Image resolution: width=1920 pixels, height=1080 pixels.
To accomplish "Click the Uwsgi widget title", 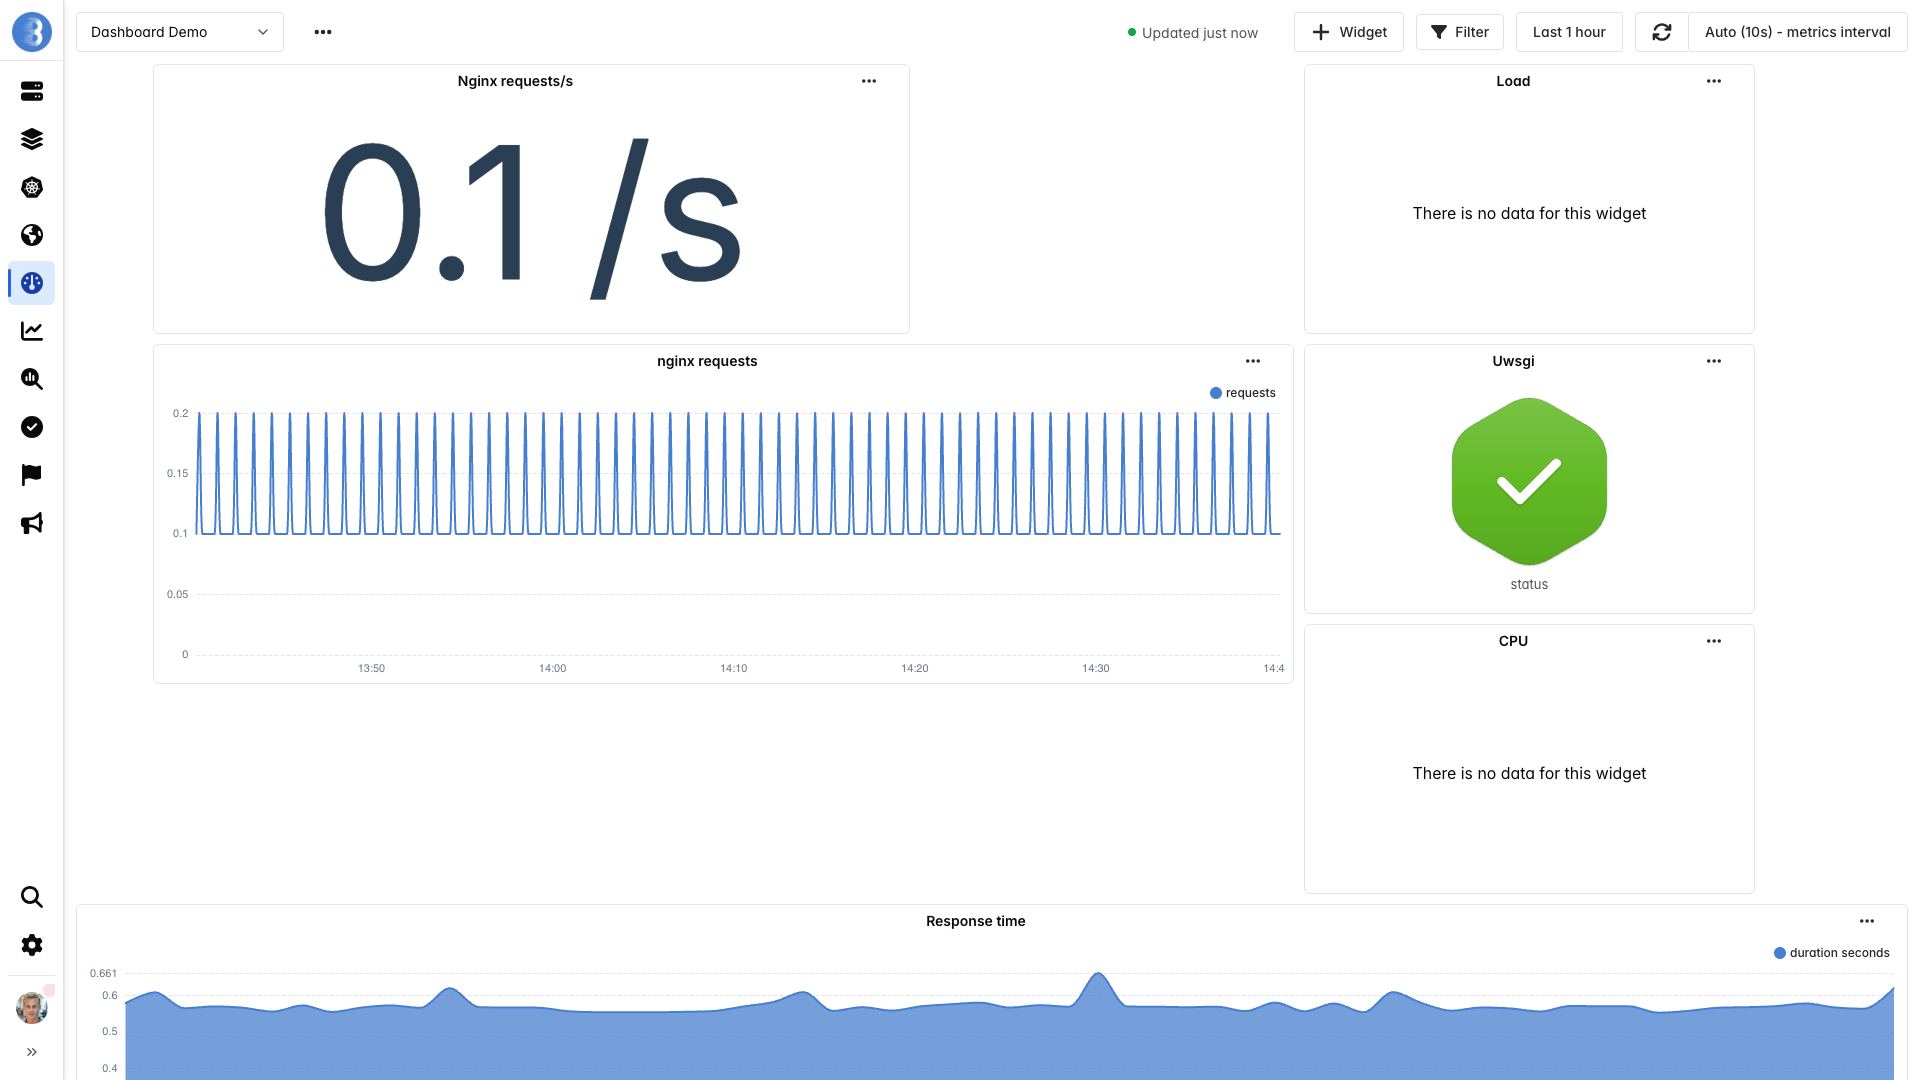I will [x=1513, y=361].
